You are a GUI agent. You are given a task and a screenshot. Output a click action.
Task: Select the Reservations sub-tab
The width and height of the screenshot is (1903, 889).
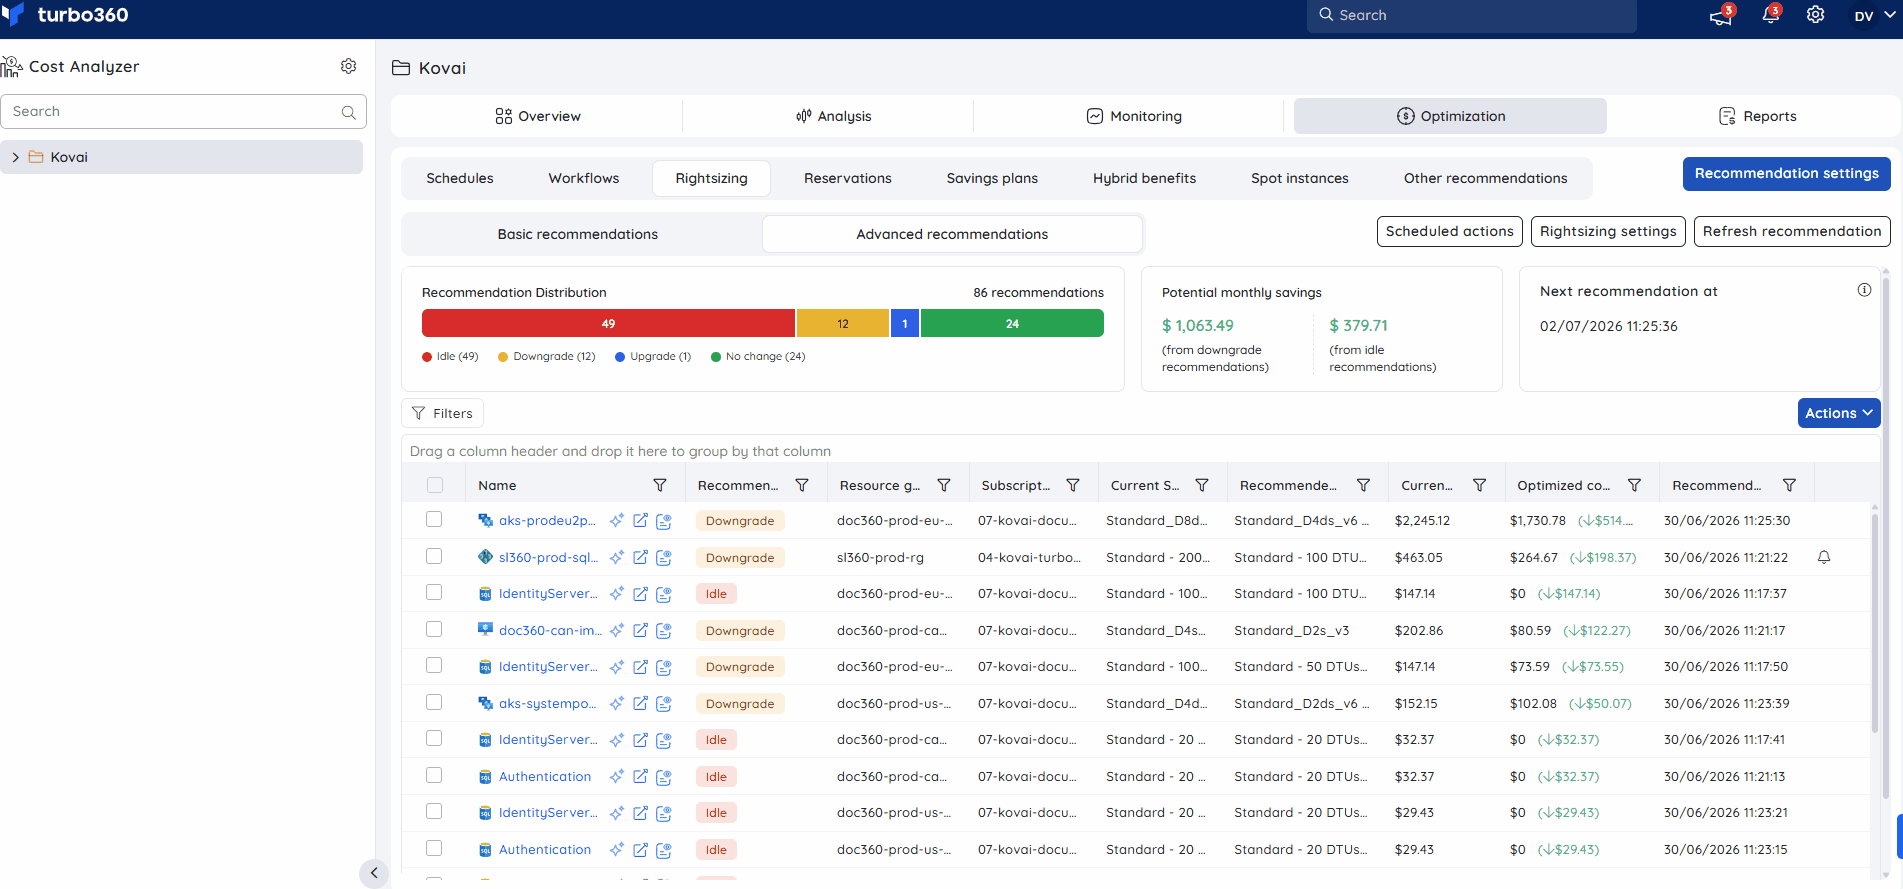click(848, 178)
